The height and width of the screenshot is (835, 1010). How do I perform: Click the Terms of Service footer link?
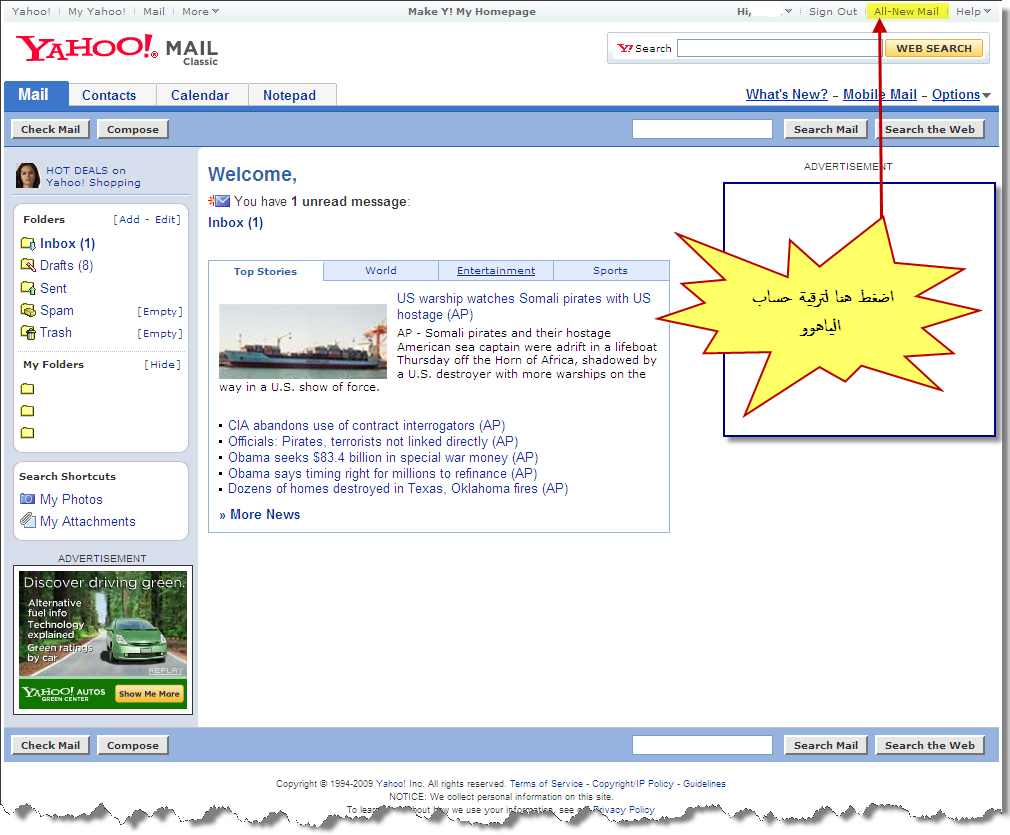pyautogui.click(x=546, y=783)
